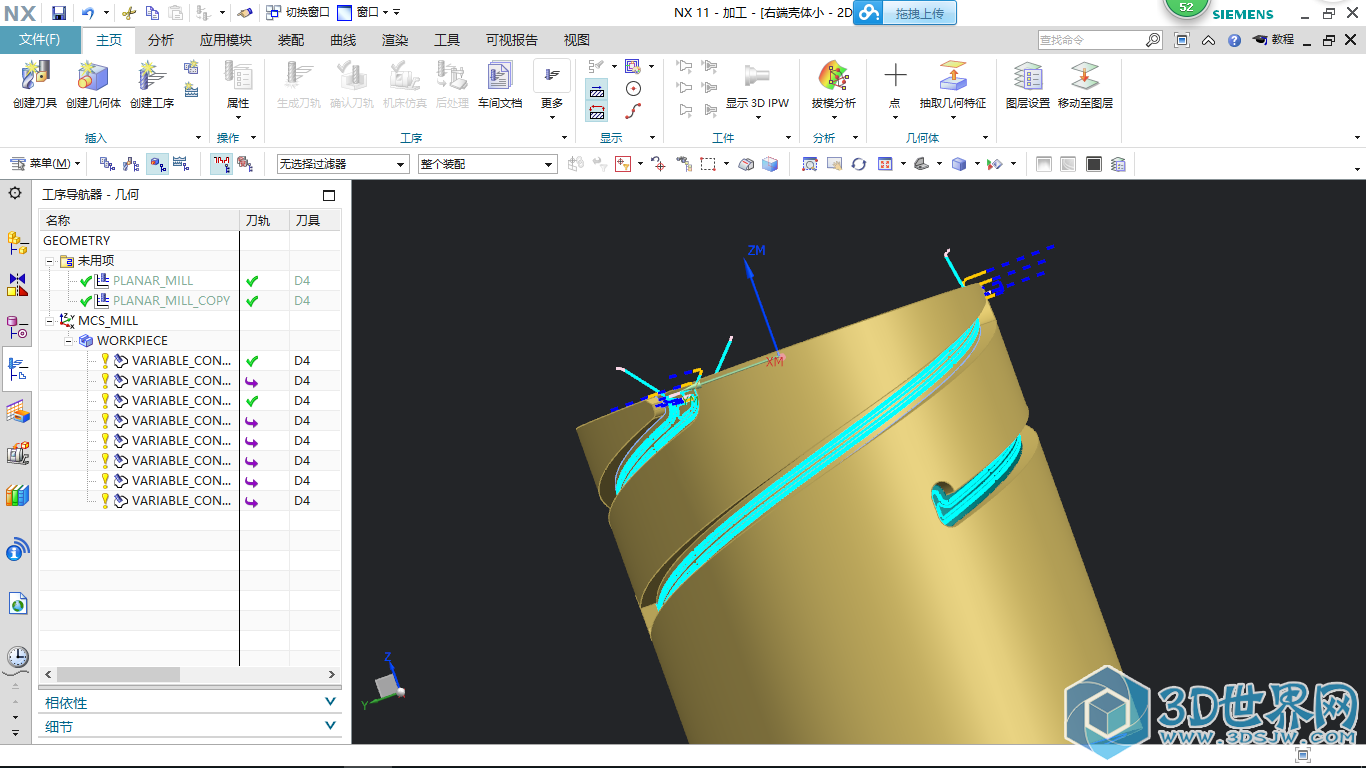The height and width of the screenshot is (768, 1366).
Task: Click the 教程 tutorial button
Action: click(x=1272, y=40)
